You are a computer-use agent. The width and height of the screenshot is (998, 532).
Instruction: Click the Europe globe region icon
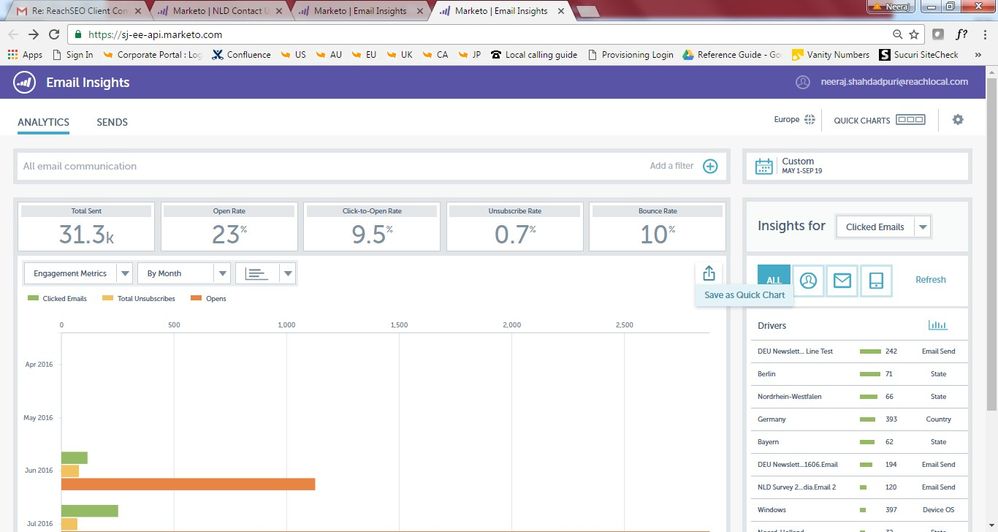click(809, 120)
